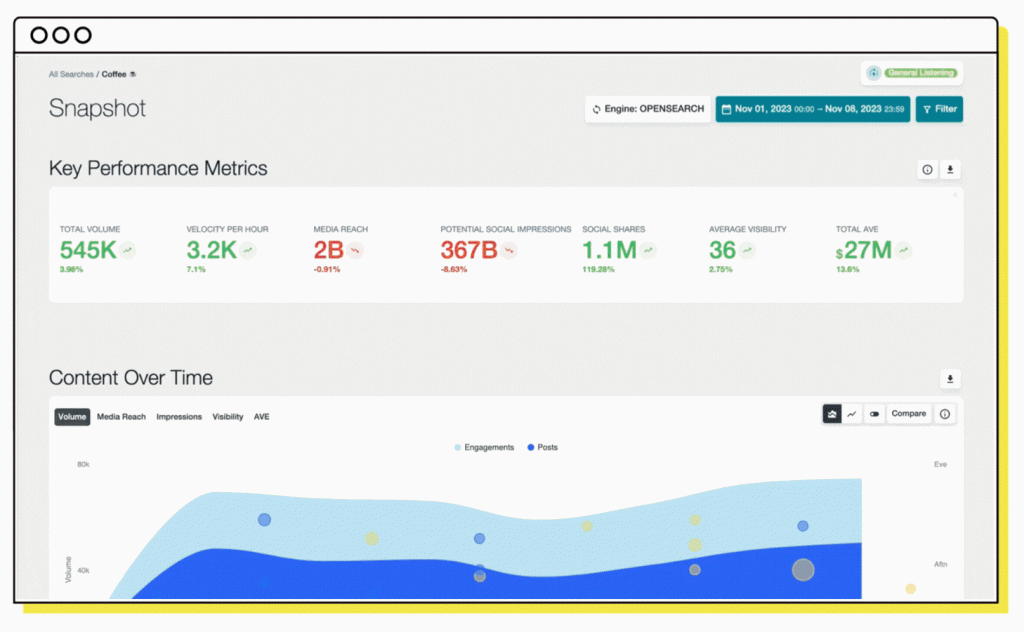Open Content Over Time info icon
The width and height of the screenshot is (1024, 632).
[945, 414]
